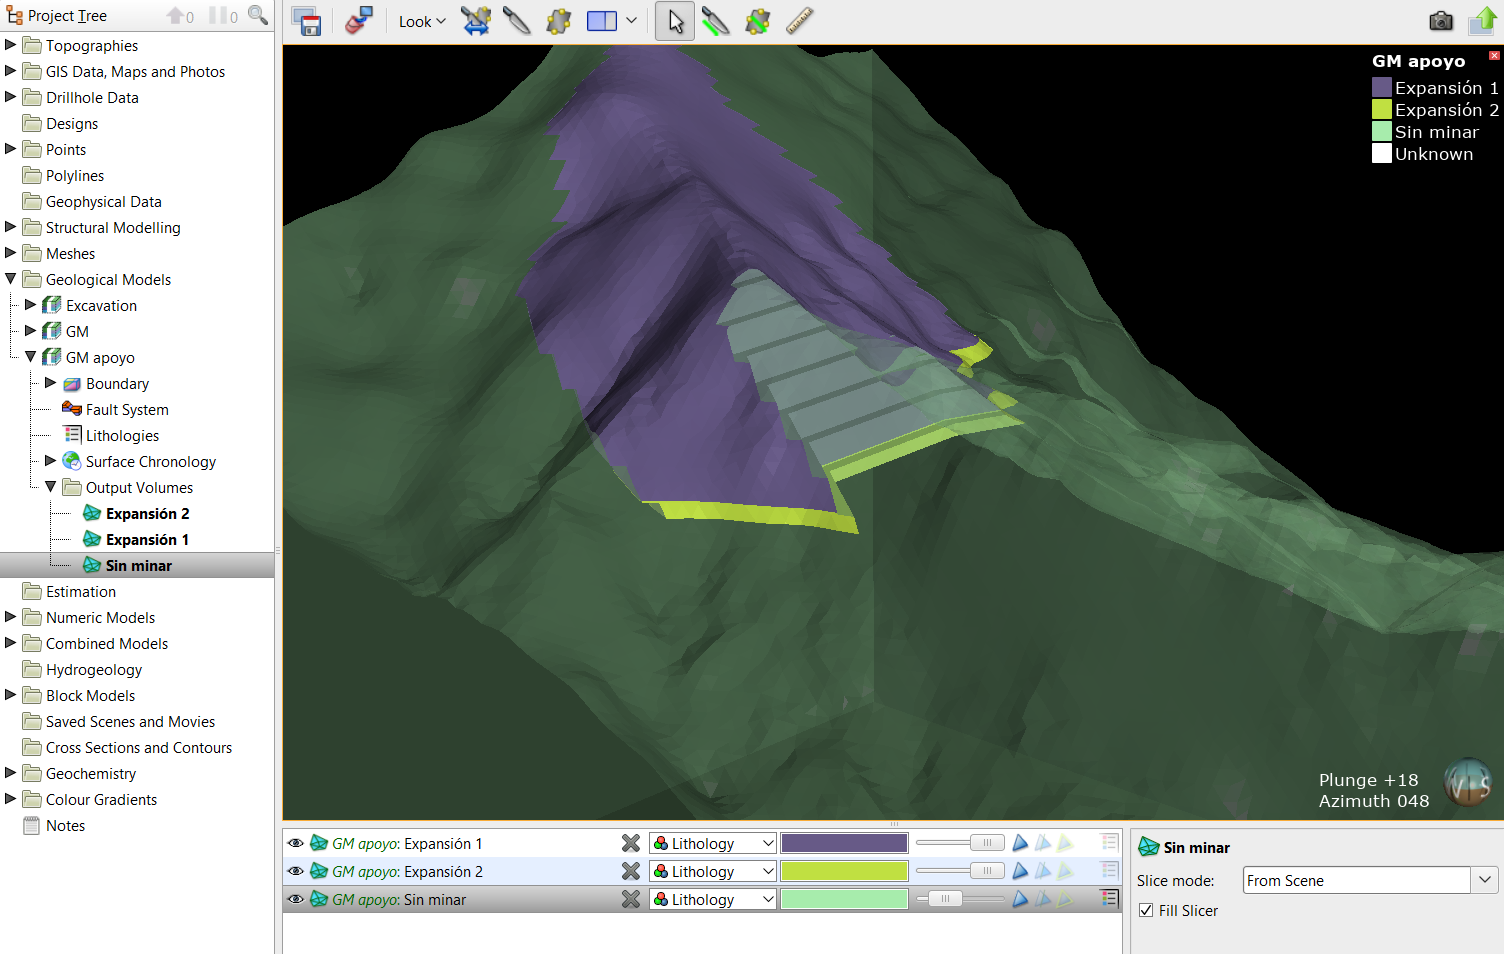This screenshot has height=954, width=1504.
Task: Select the draw slicer line tool
Action: [715, 21]
